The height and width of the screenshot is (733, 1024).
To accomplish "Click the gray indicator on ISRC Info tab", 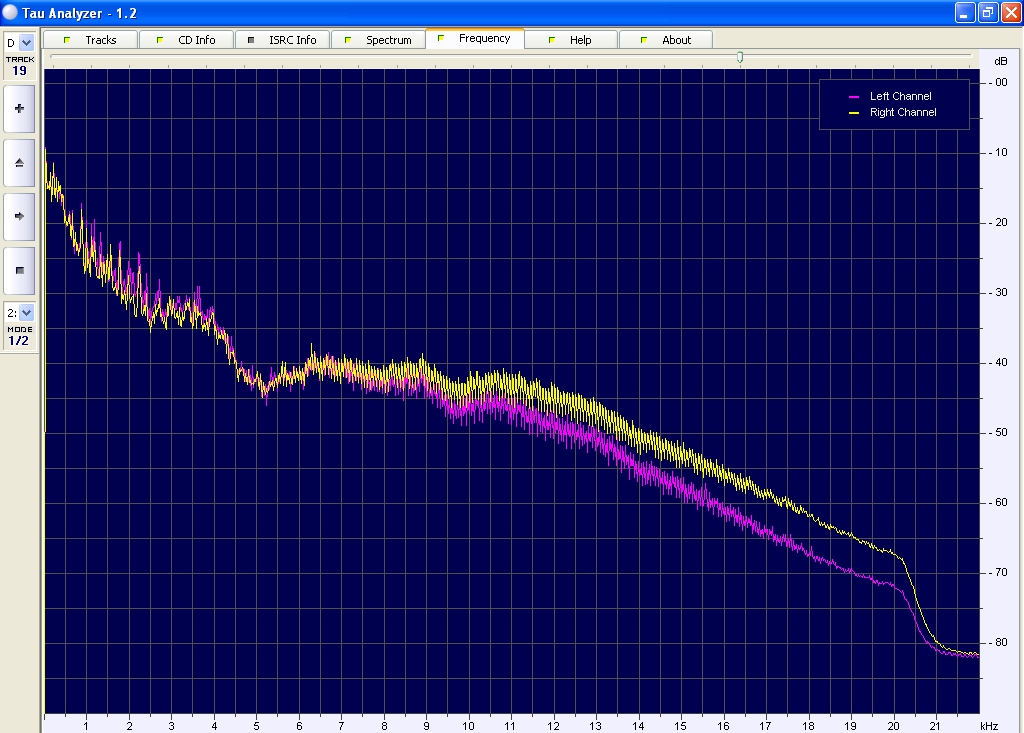I will tap(251, 40).
